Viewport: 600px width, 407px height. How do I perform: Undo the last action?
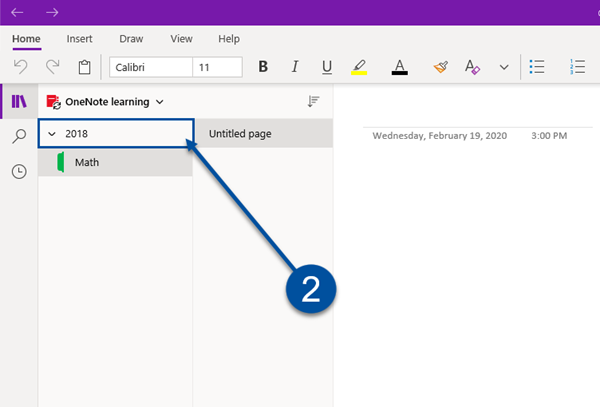coord(21,67)
